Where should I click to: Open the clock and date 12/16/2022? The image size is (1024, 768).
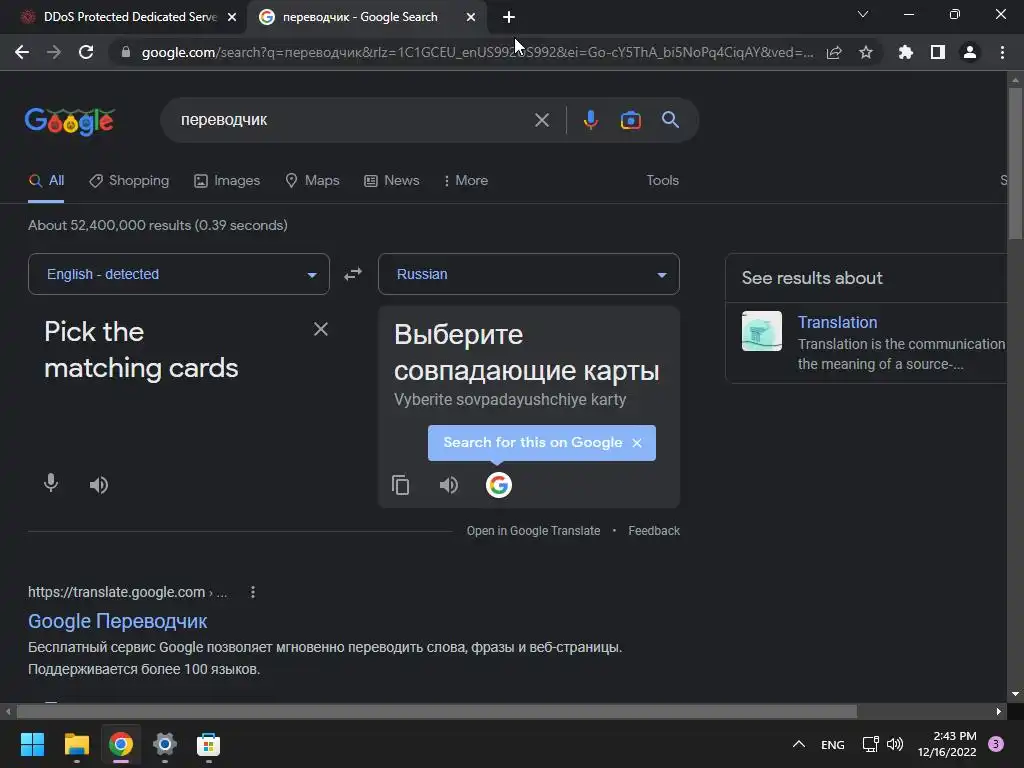click(947, 744)
